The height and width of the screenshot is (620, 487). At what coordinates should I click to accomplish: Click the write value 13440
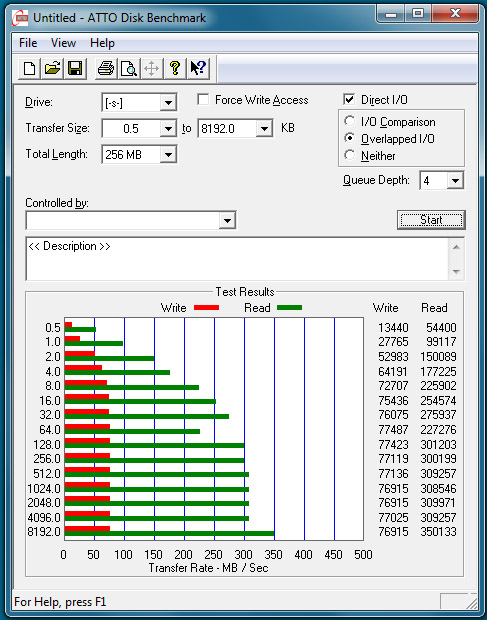pos(393,328)
